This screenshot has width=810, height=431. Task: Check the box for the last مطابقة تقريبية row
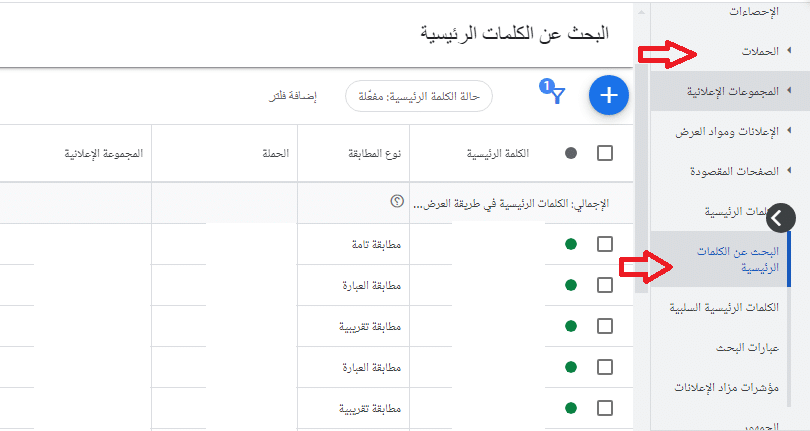605,408
